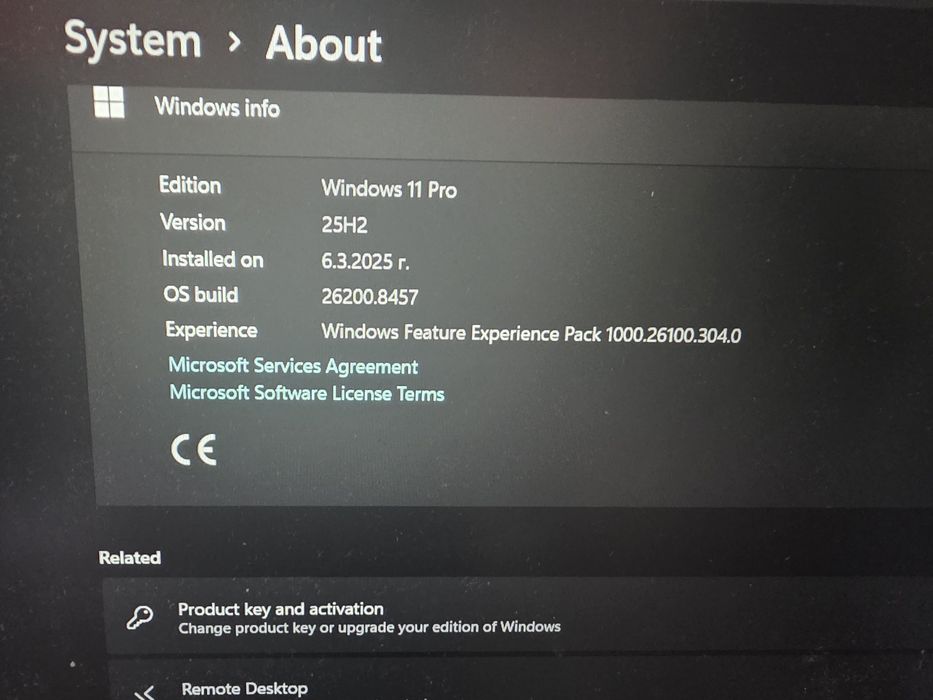The height and width of the screenshot is (700, 933).
Task: Select the 6.3.2025 install date value
Action: tap(365, 261)
